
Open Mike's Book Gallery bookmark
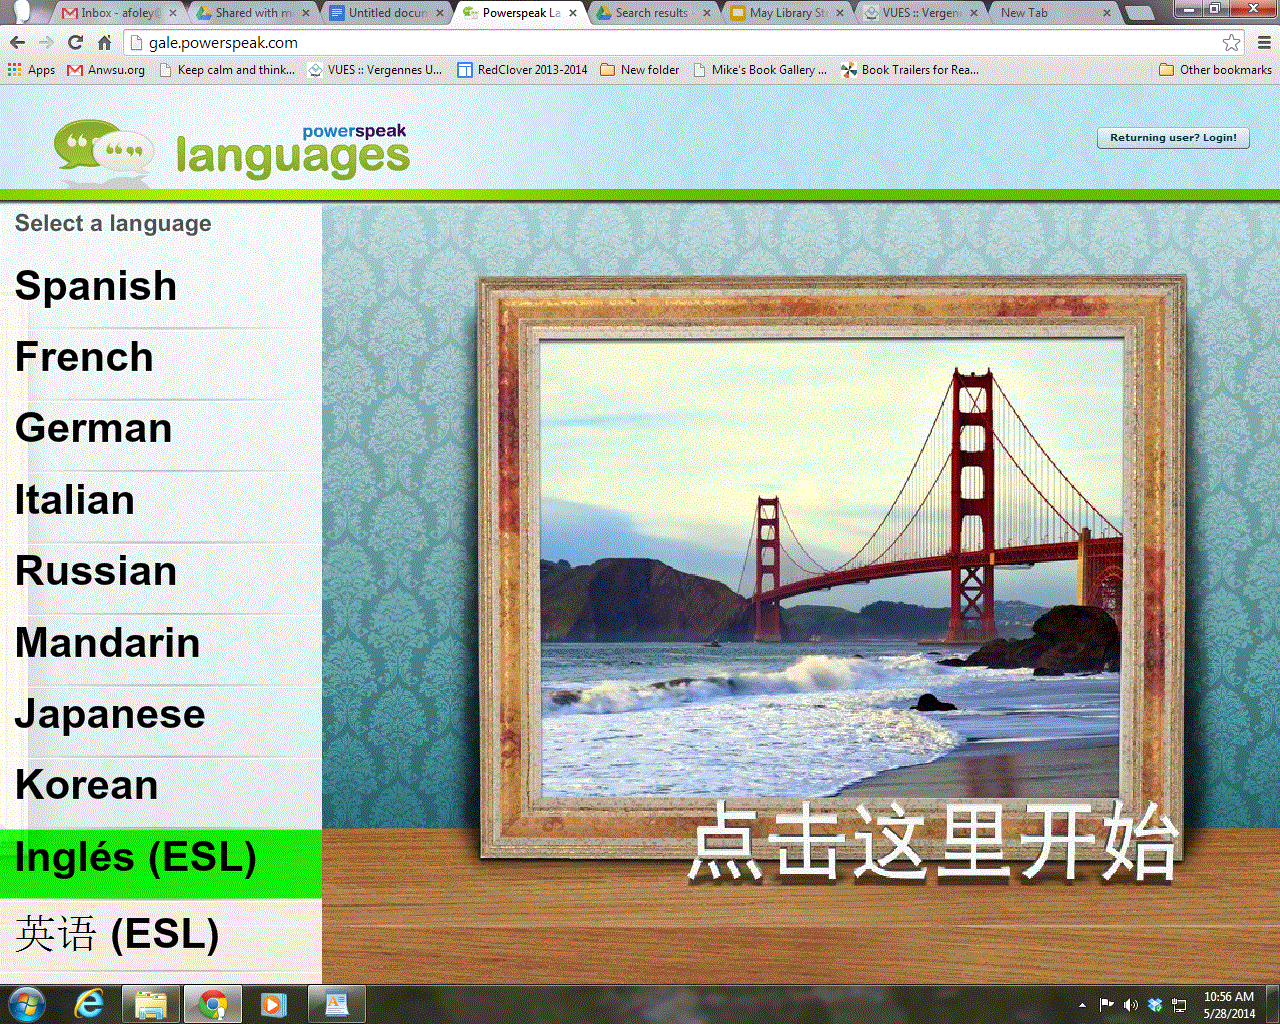(x=759, y=70)
